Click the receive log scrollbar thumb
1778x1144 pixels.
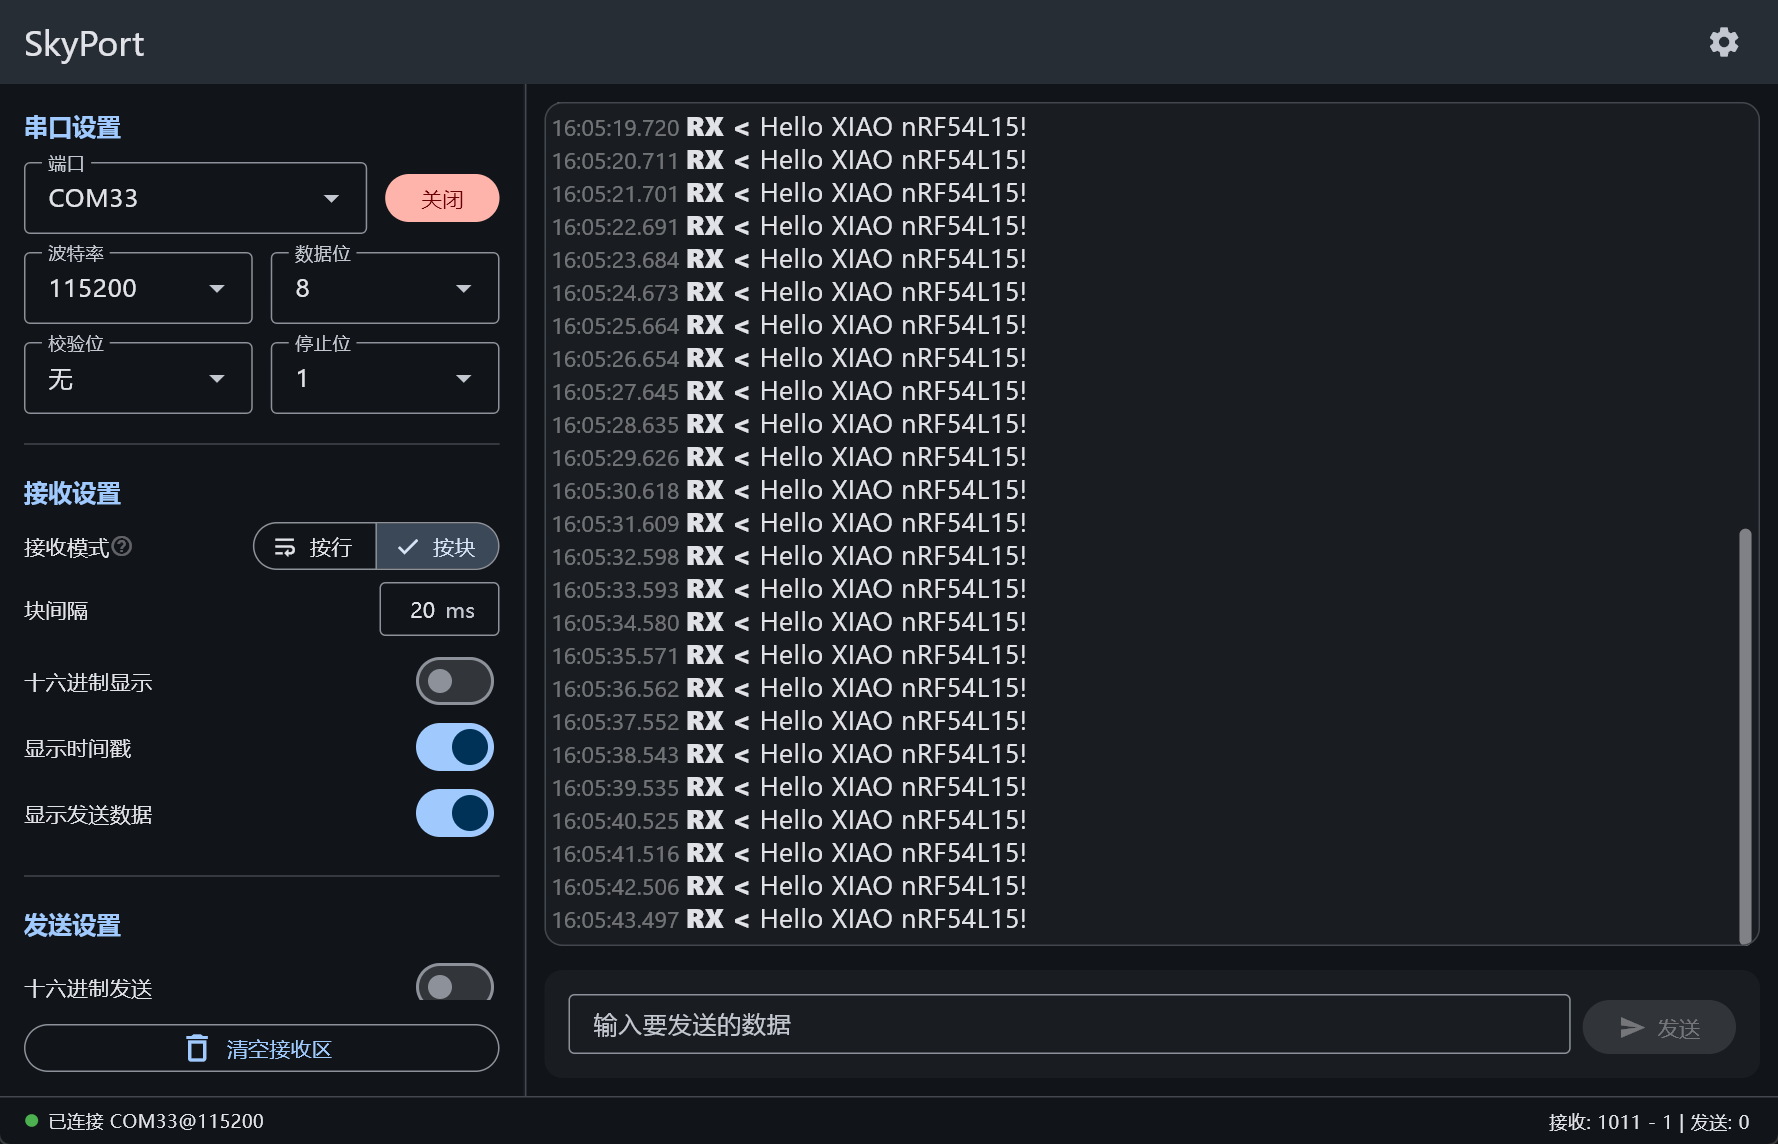pyautogui.click(x=1745, y=735)
